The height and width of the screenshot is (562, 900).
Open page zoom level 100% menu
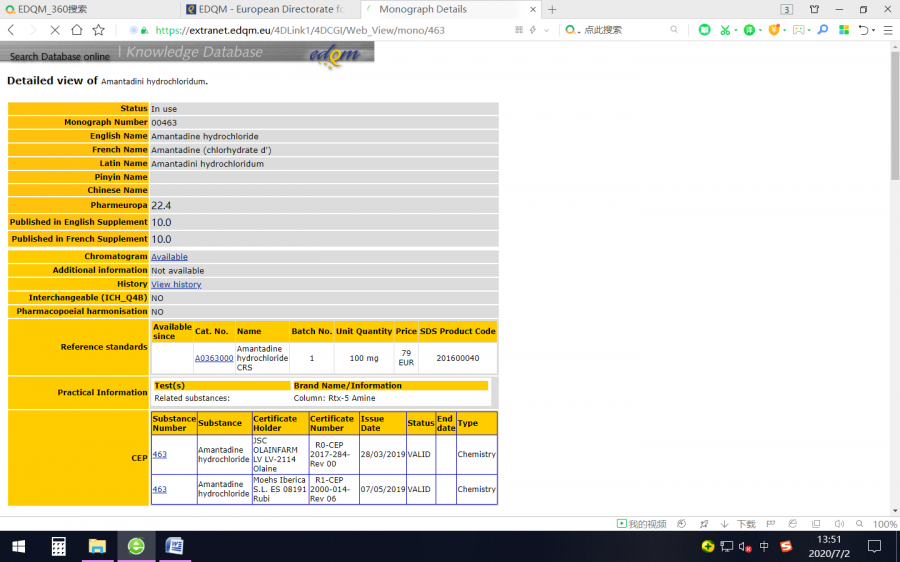884,524
